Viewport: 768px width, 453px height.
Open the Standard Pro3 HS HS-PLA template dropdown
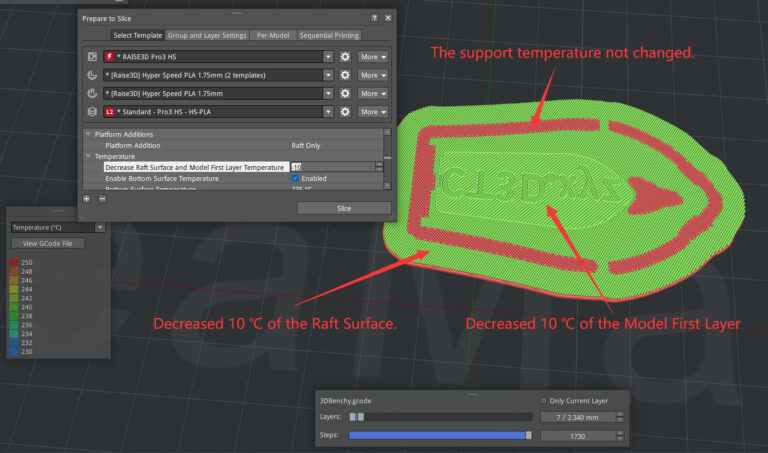pos(328,112)
